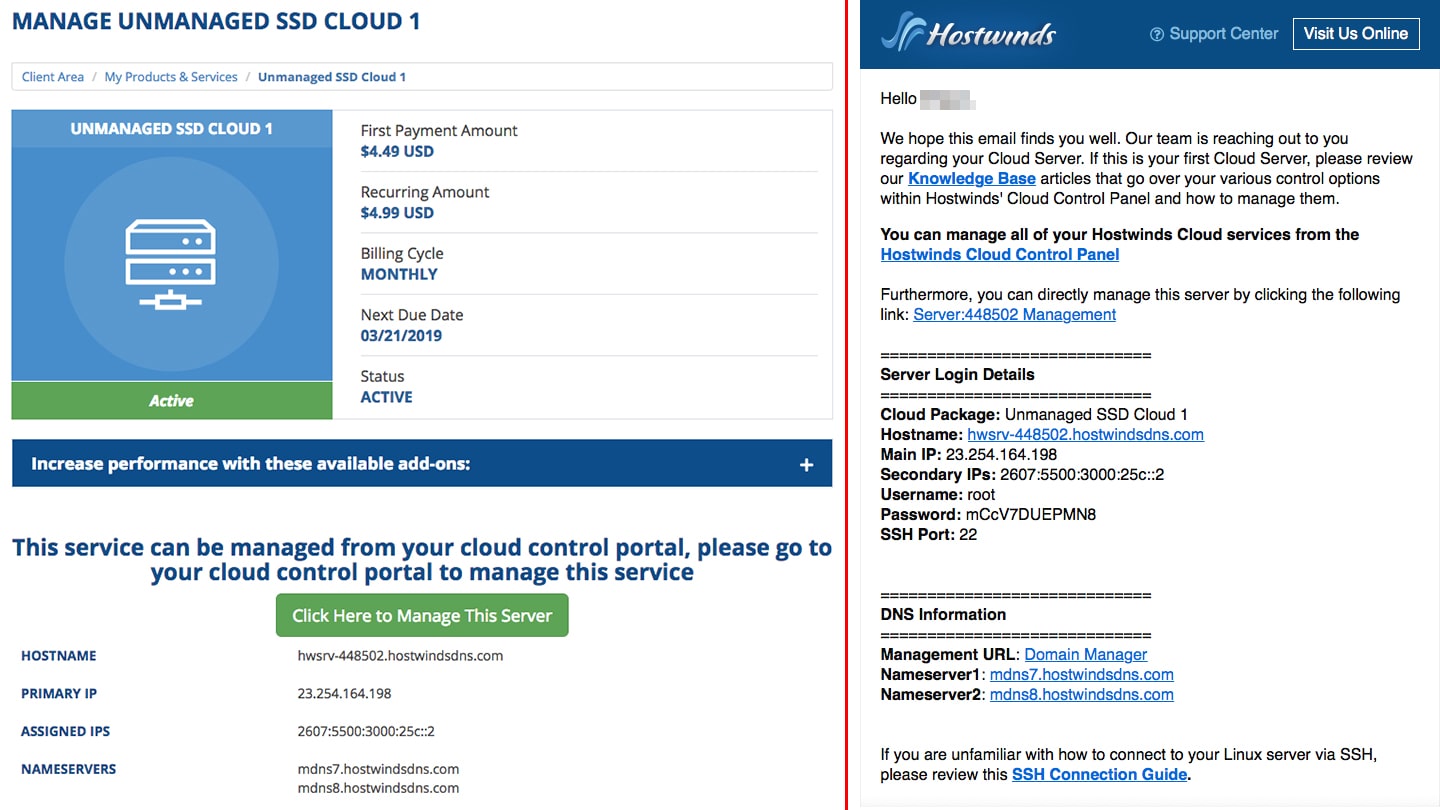Click Here to Manage This Server button
This screenshot has height=810, width=1440.
[x=422, y=616]
